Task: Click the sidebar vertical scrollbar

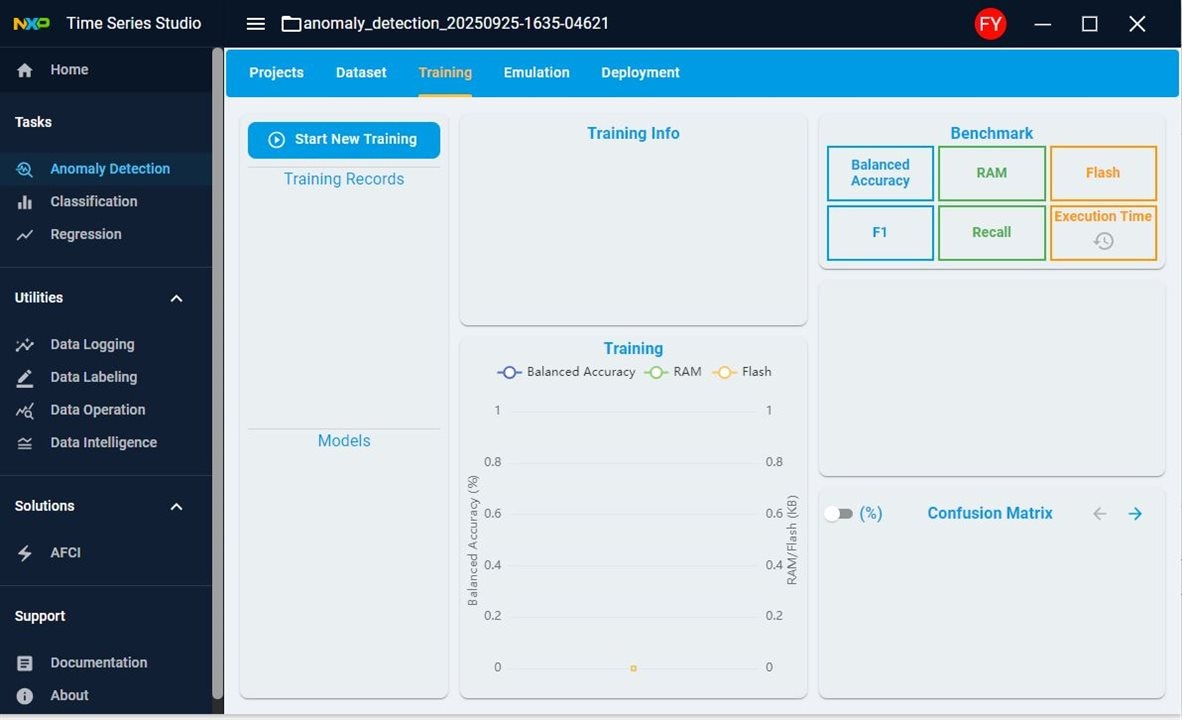Action: click(x=217, y=373)
